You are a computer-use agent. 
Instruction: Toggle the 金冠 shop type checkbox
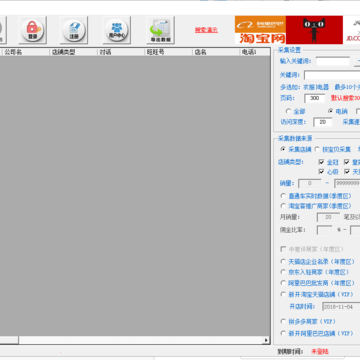tap(321, 162)
